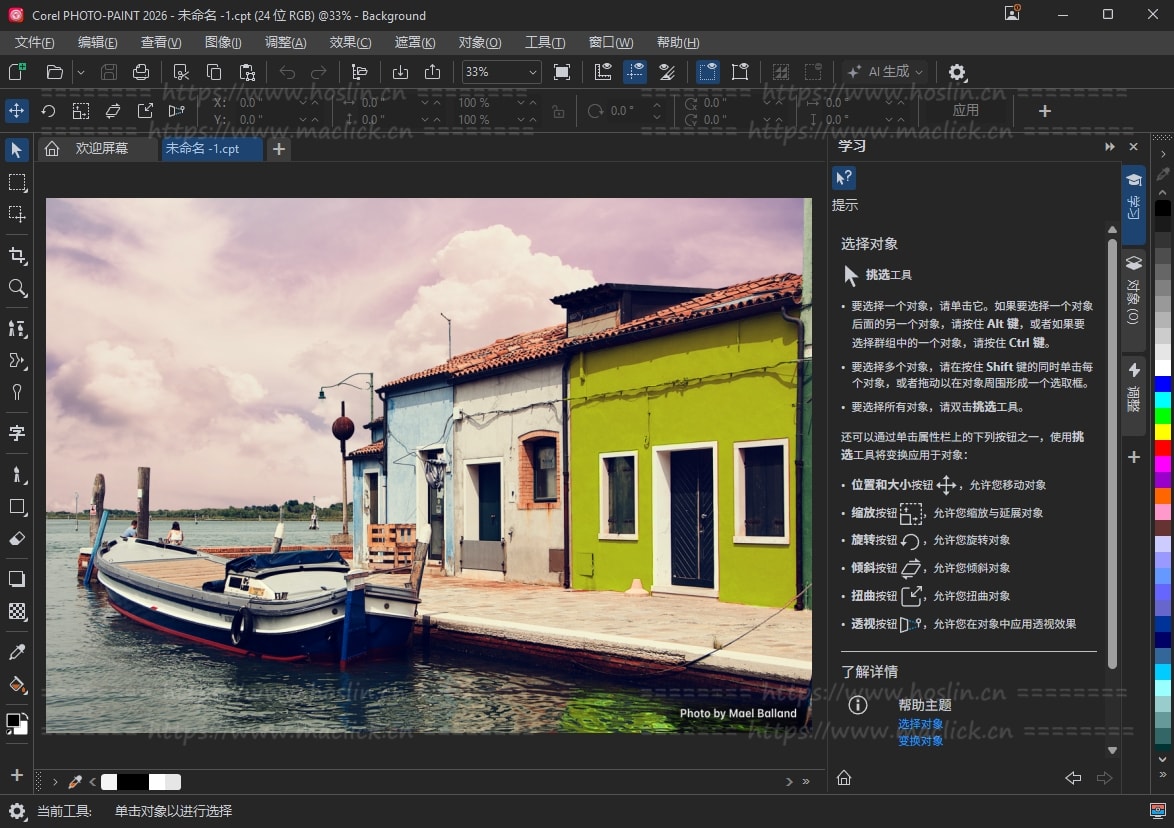The width and height of the screenshot is (1174, 828).
Task: Pick the Text tool in the toolbox
Action: [x=17, y=433]
